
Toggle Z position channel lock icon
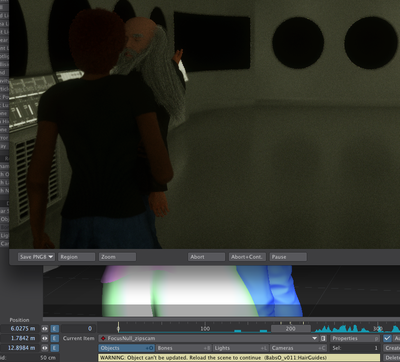[x=45, y=348]
